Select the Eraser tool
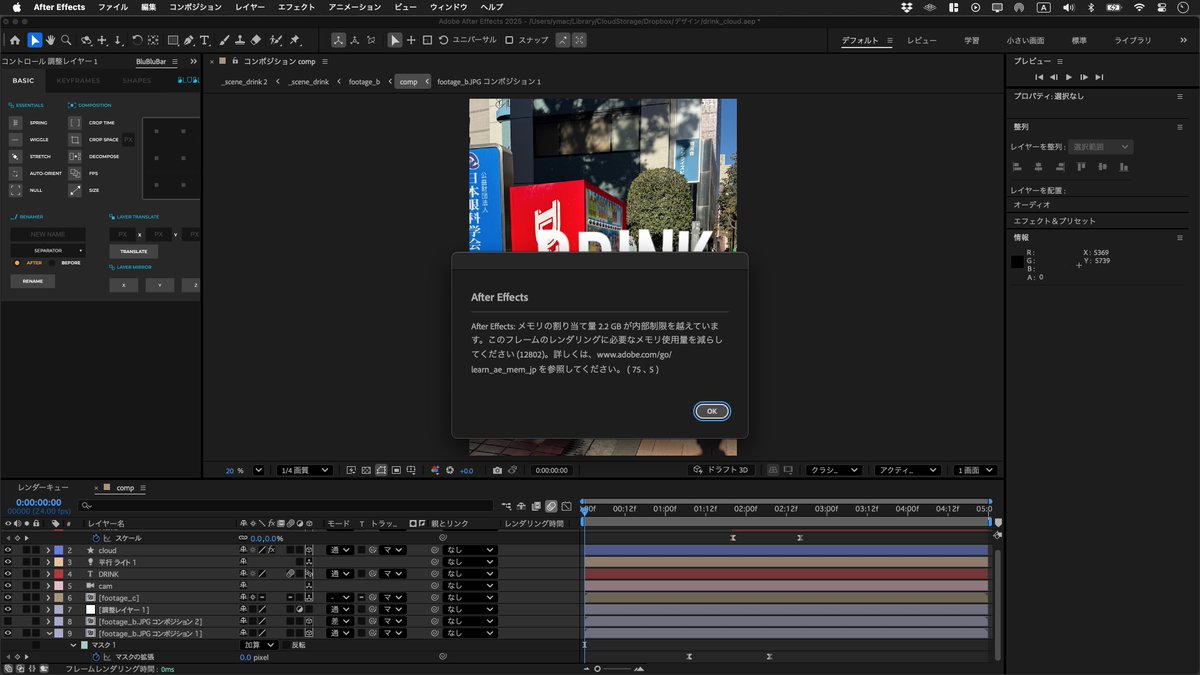 tap(256, 40)
